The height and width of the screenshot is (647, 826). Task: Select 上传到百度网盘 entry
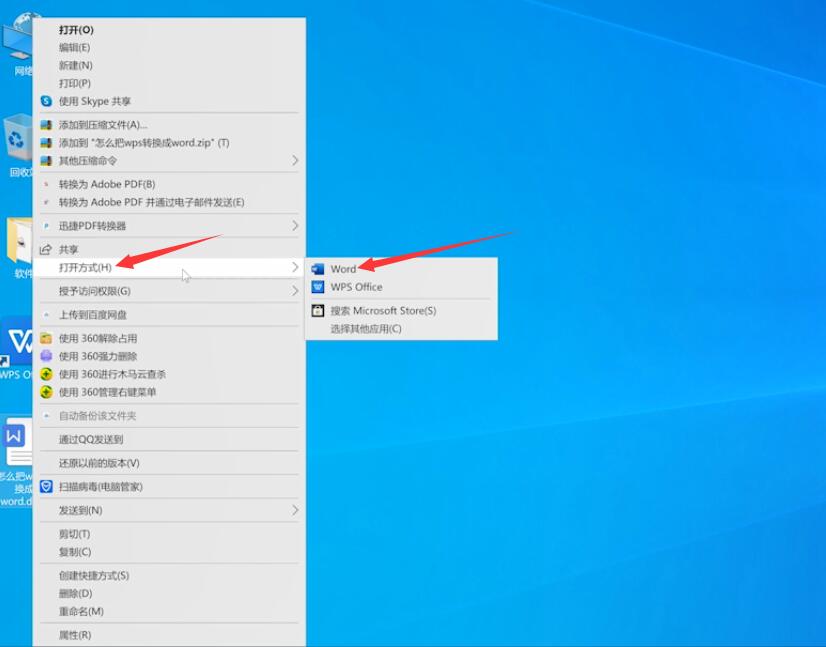click(x=169, y=315)
